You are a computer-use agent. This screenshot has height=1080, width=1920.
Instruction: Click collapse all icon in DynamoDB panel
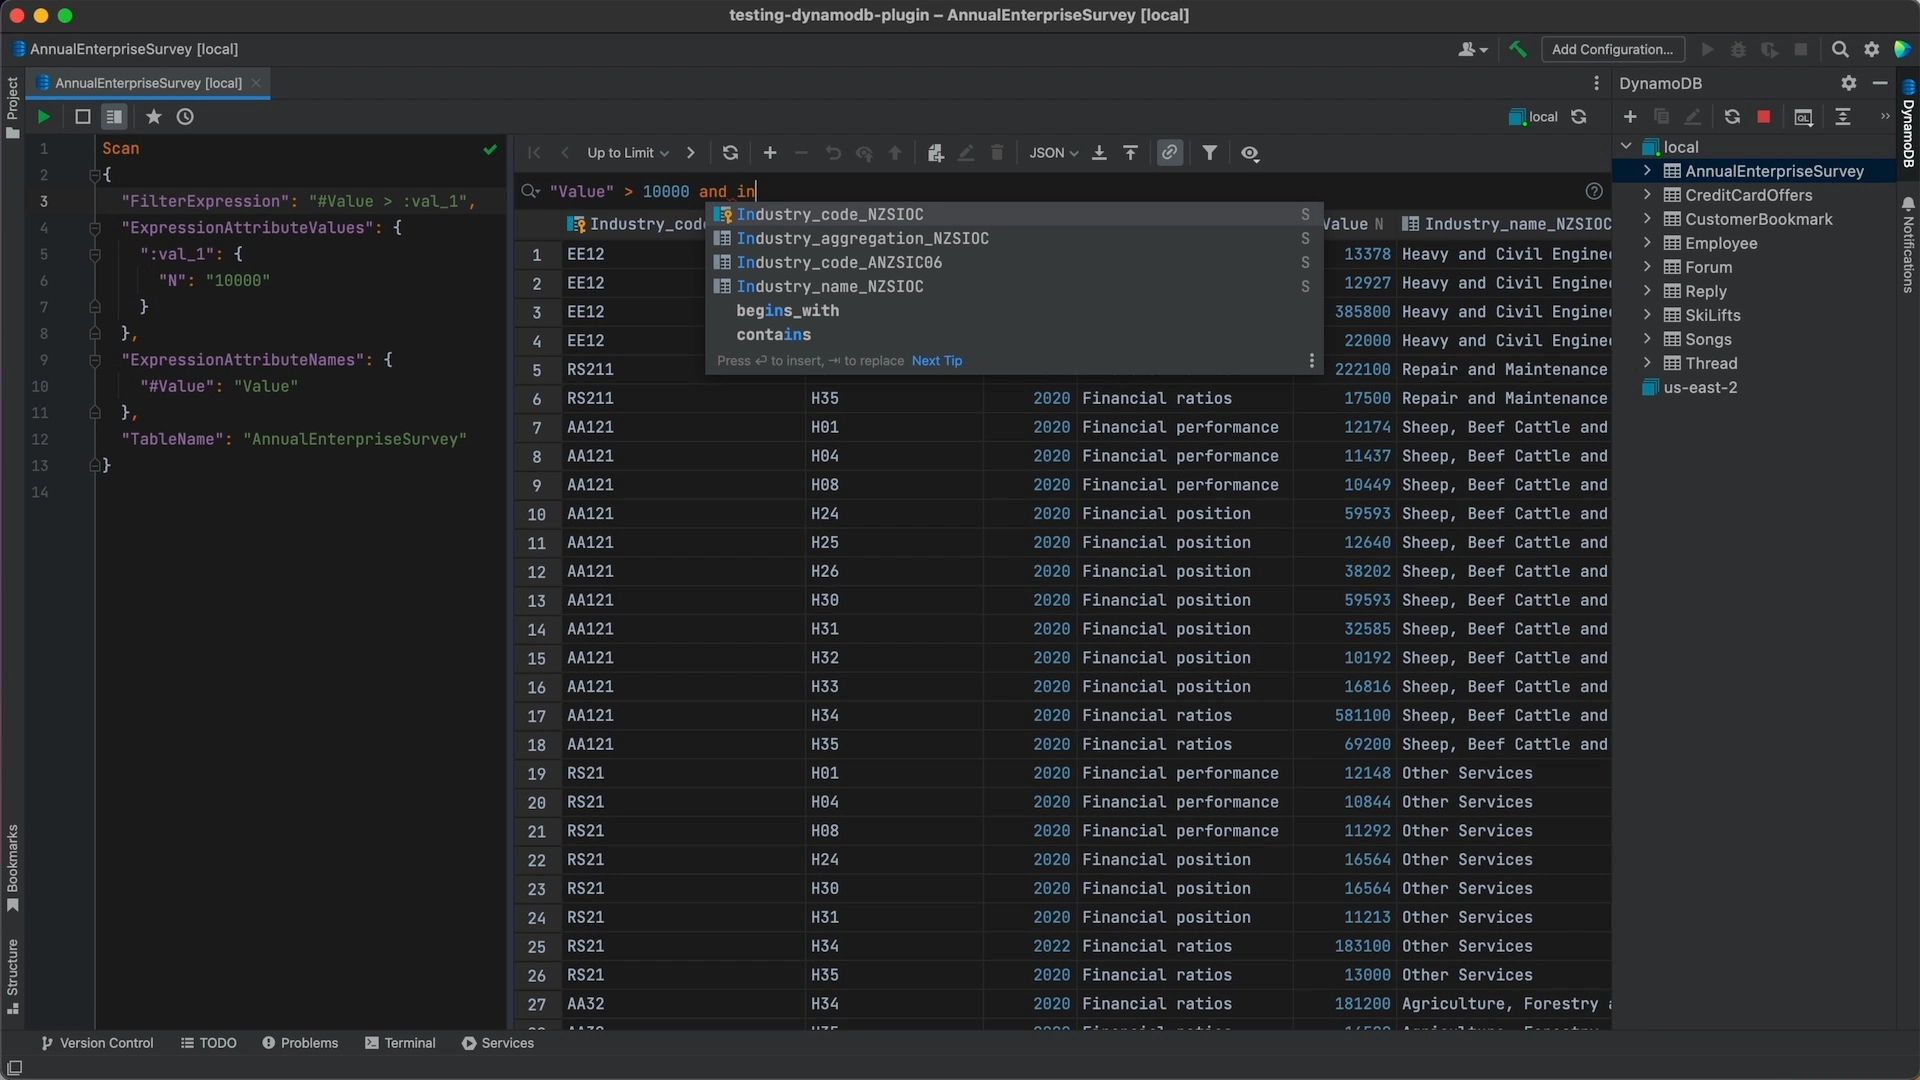tap(1843, 117)
